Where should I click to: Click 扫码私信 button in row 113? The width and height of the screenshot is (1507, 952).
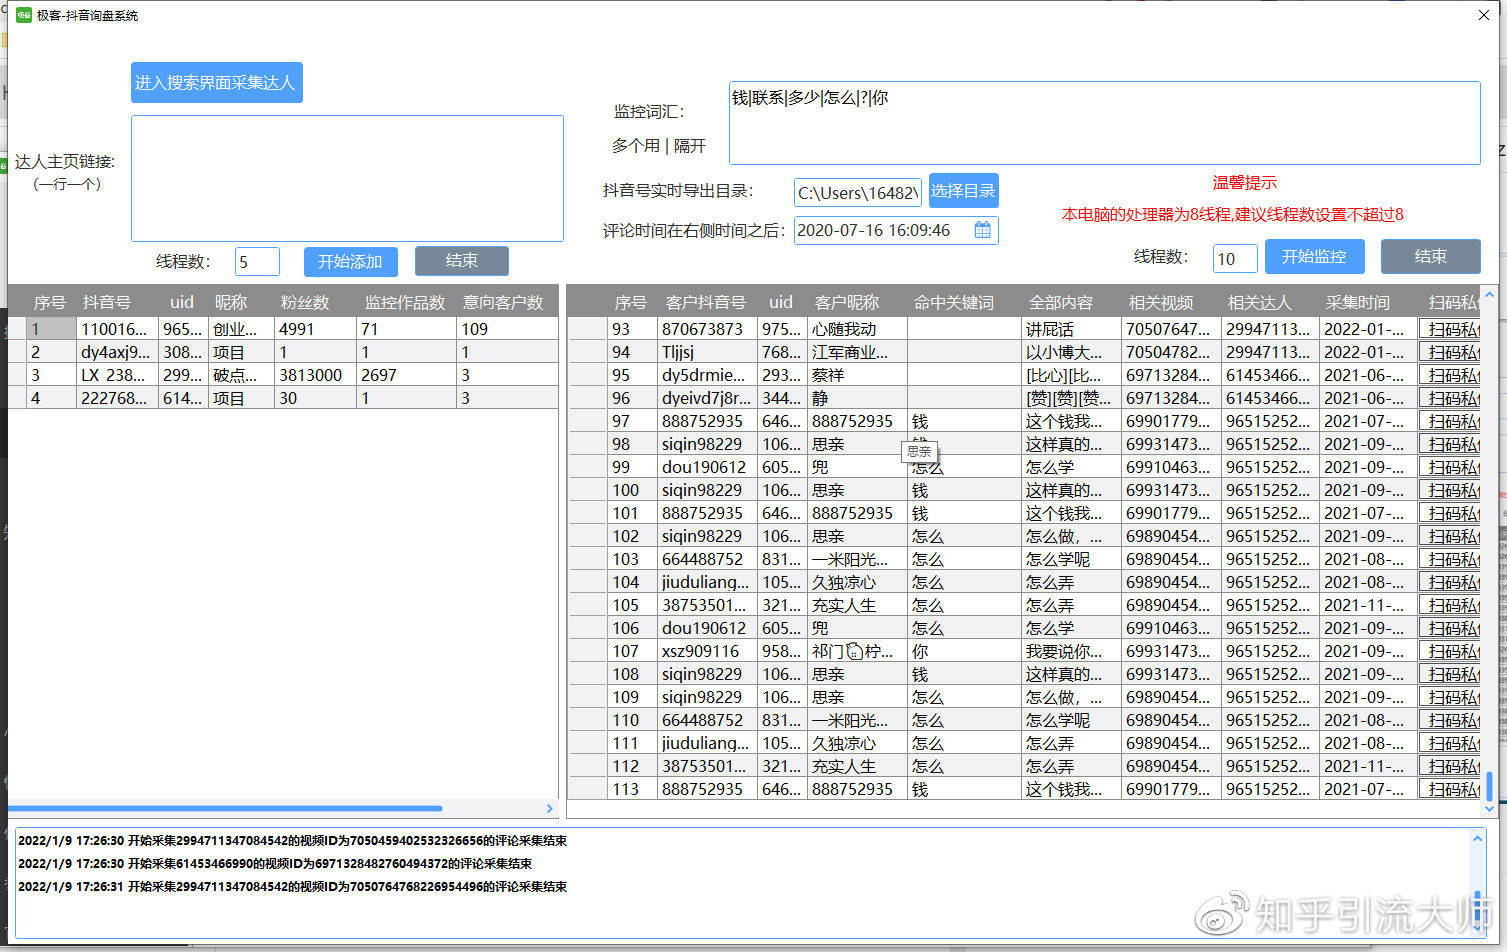point(1449,789)
